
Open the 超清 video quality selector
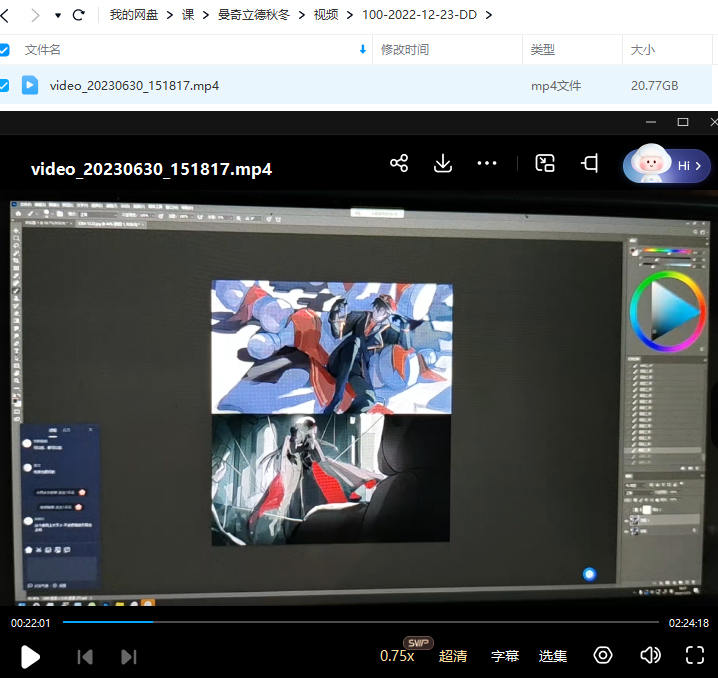(453, 656)
